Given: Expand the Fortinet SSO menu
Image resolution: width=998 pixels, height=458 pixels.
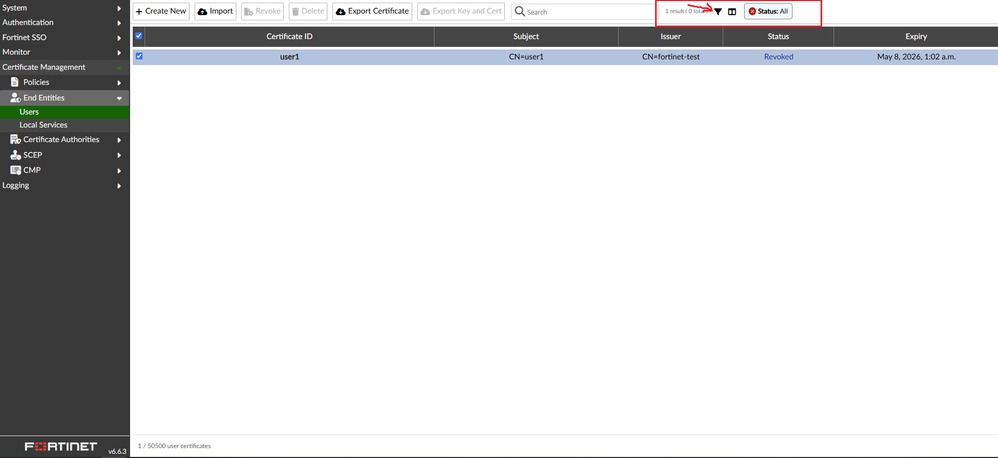Looking at the screenshot, I should click(64, 38).
